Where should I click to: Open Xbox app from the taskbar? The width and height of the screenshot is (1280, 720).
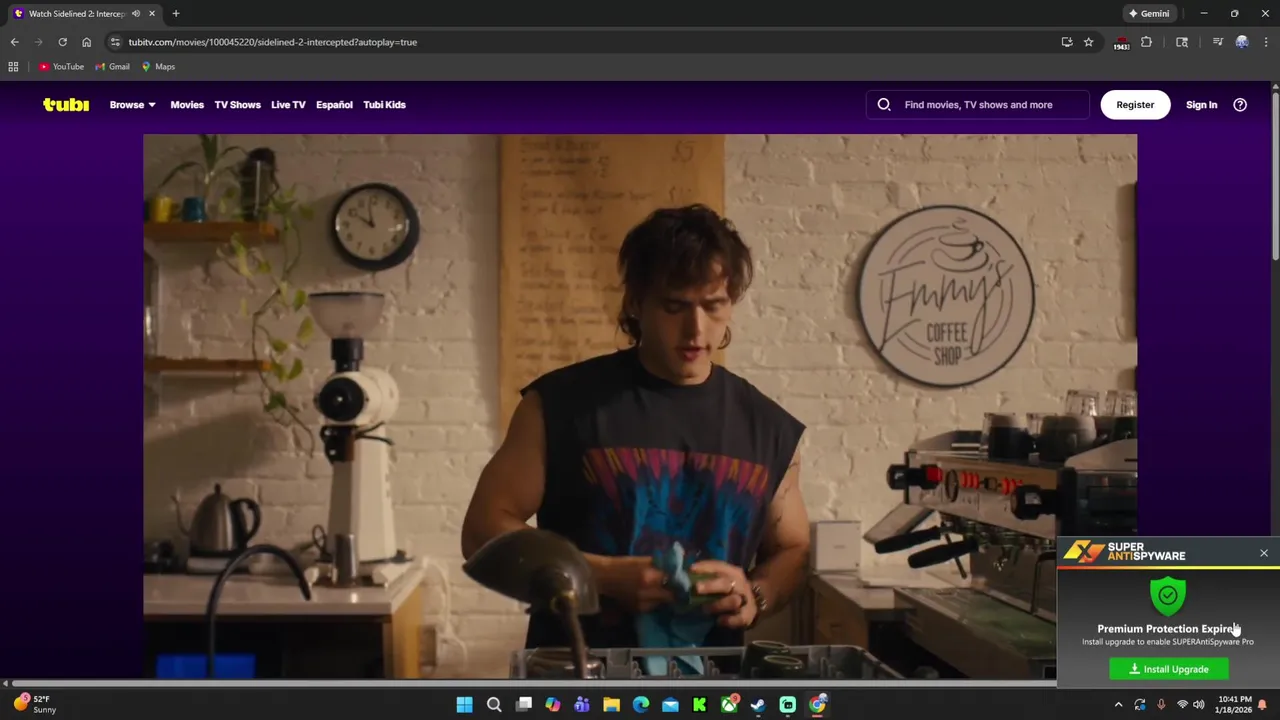click(729, 705)
